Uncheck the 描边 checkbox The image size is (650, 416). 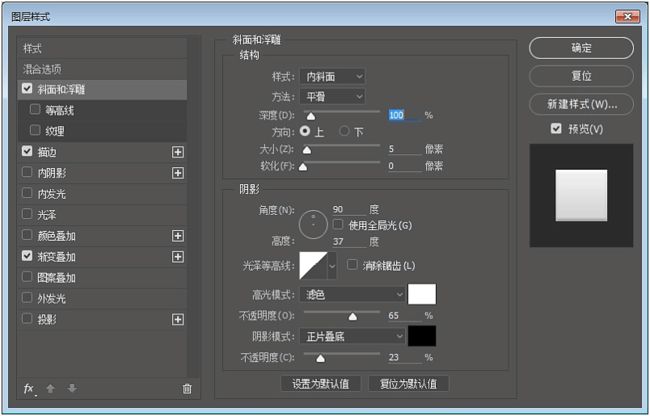coord(27,151)
